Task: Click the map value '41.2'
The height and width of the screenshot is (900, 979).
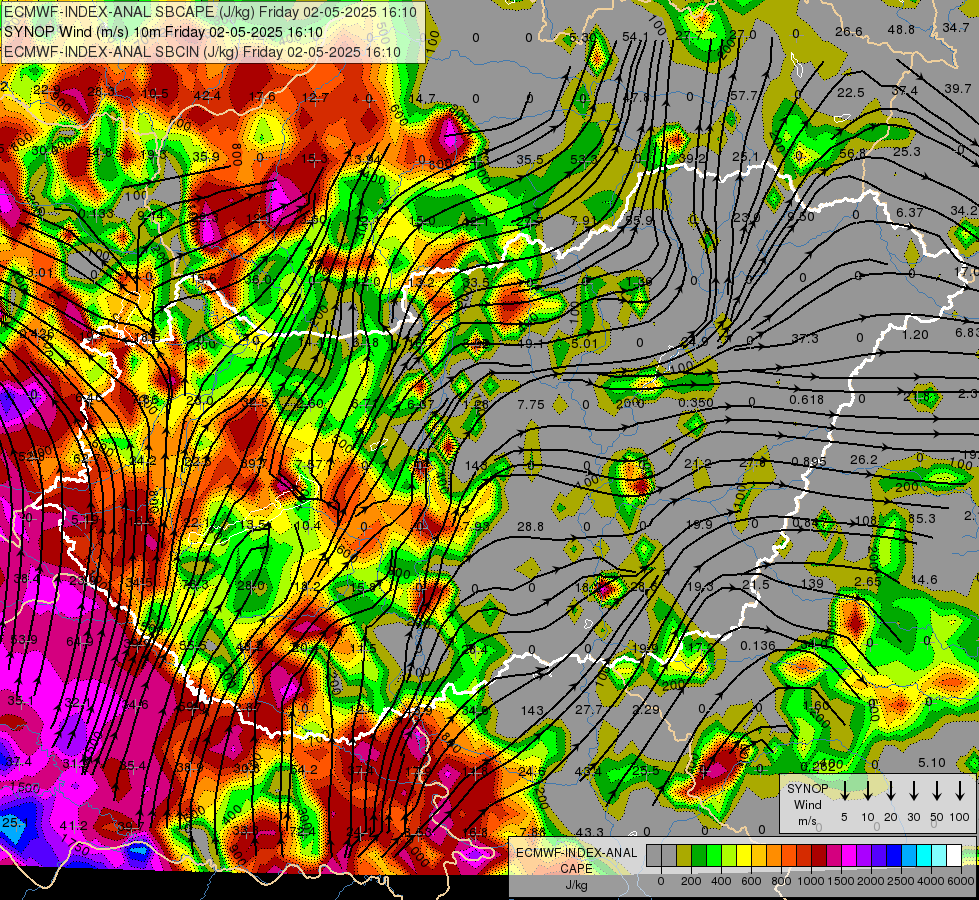Action: point(74,826)
